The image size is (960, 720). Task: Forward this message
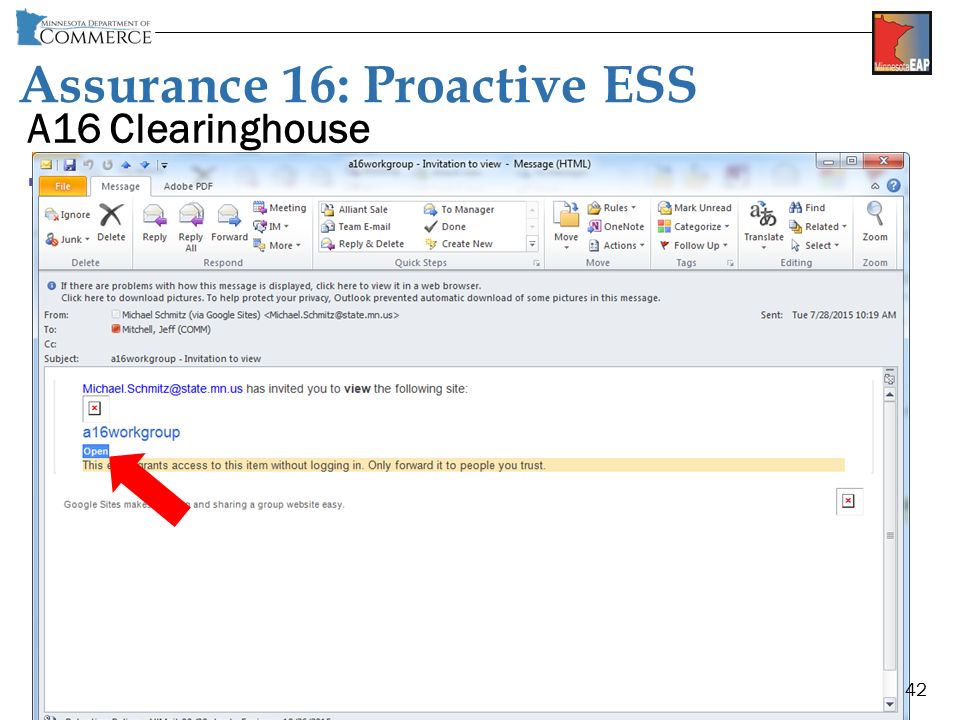pyautogui.click(x=229, y=223)
